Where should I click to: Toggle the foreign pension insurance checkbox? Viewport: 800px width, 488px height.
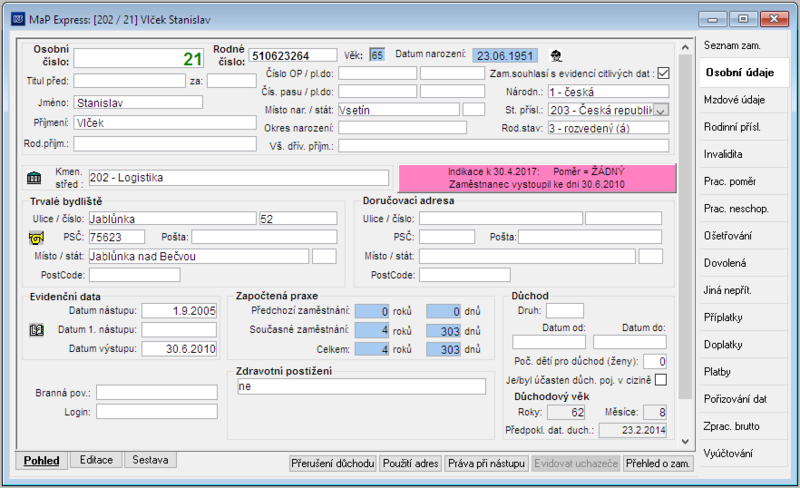pos(661,380)
